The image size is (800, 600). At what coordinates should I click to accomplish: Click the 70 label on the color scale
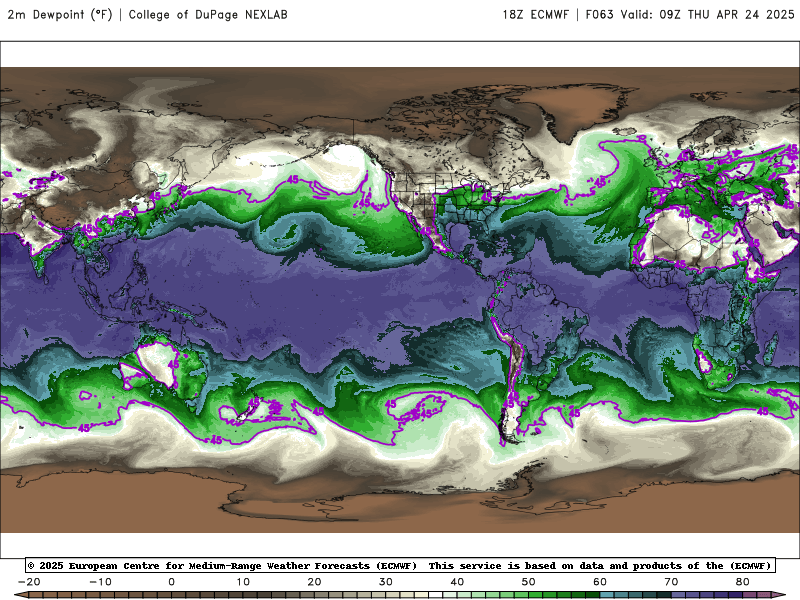point(671,582)
